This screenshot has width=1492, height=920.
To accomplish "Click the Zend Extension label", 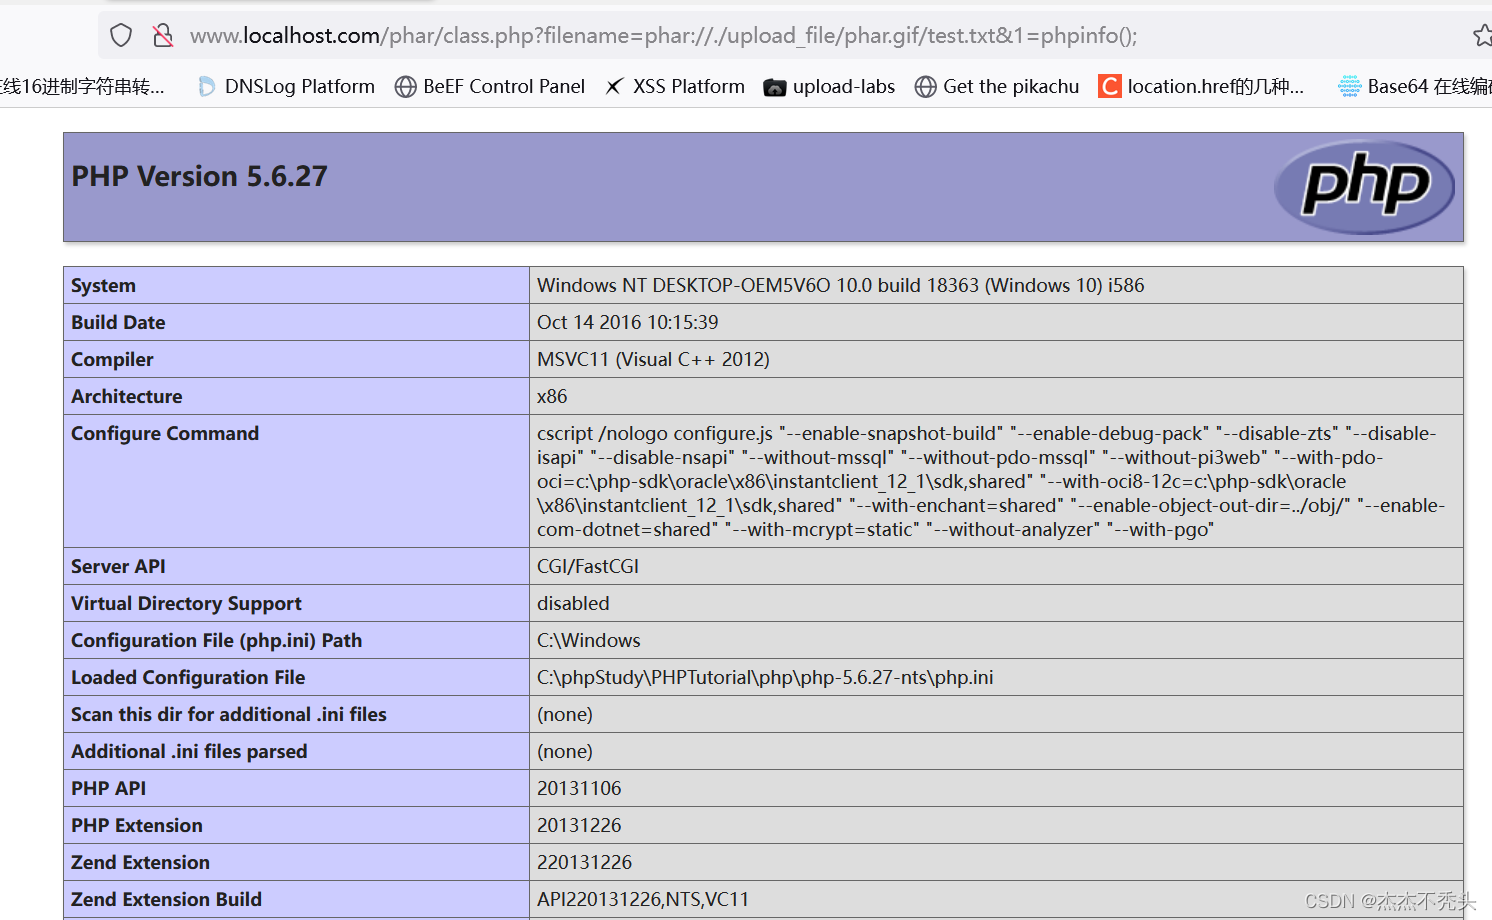I will (140, 863).
